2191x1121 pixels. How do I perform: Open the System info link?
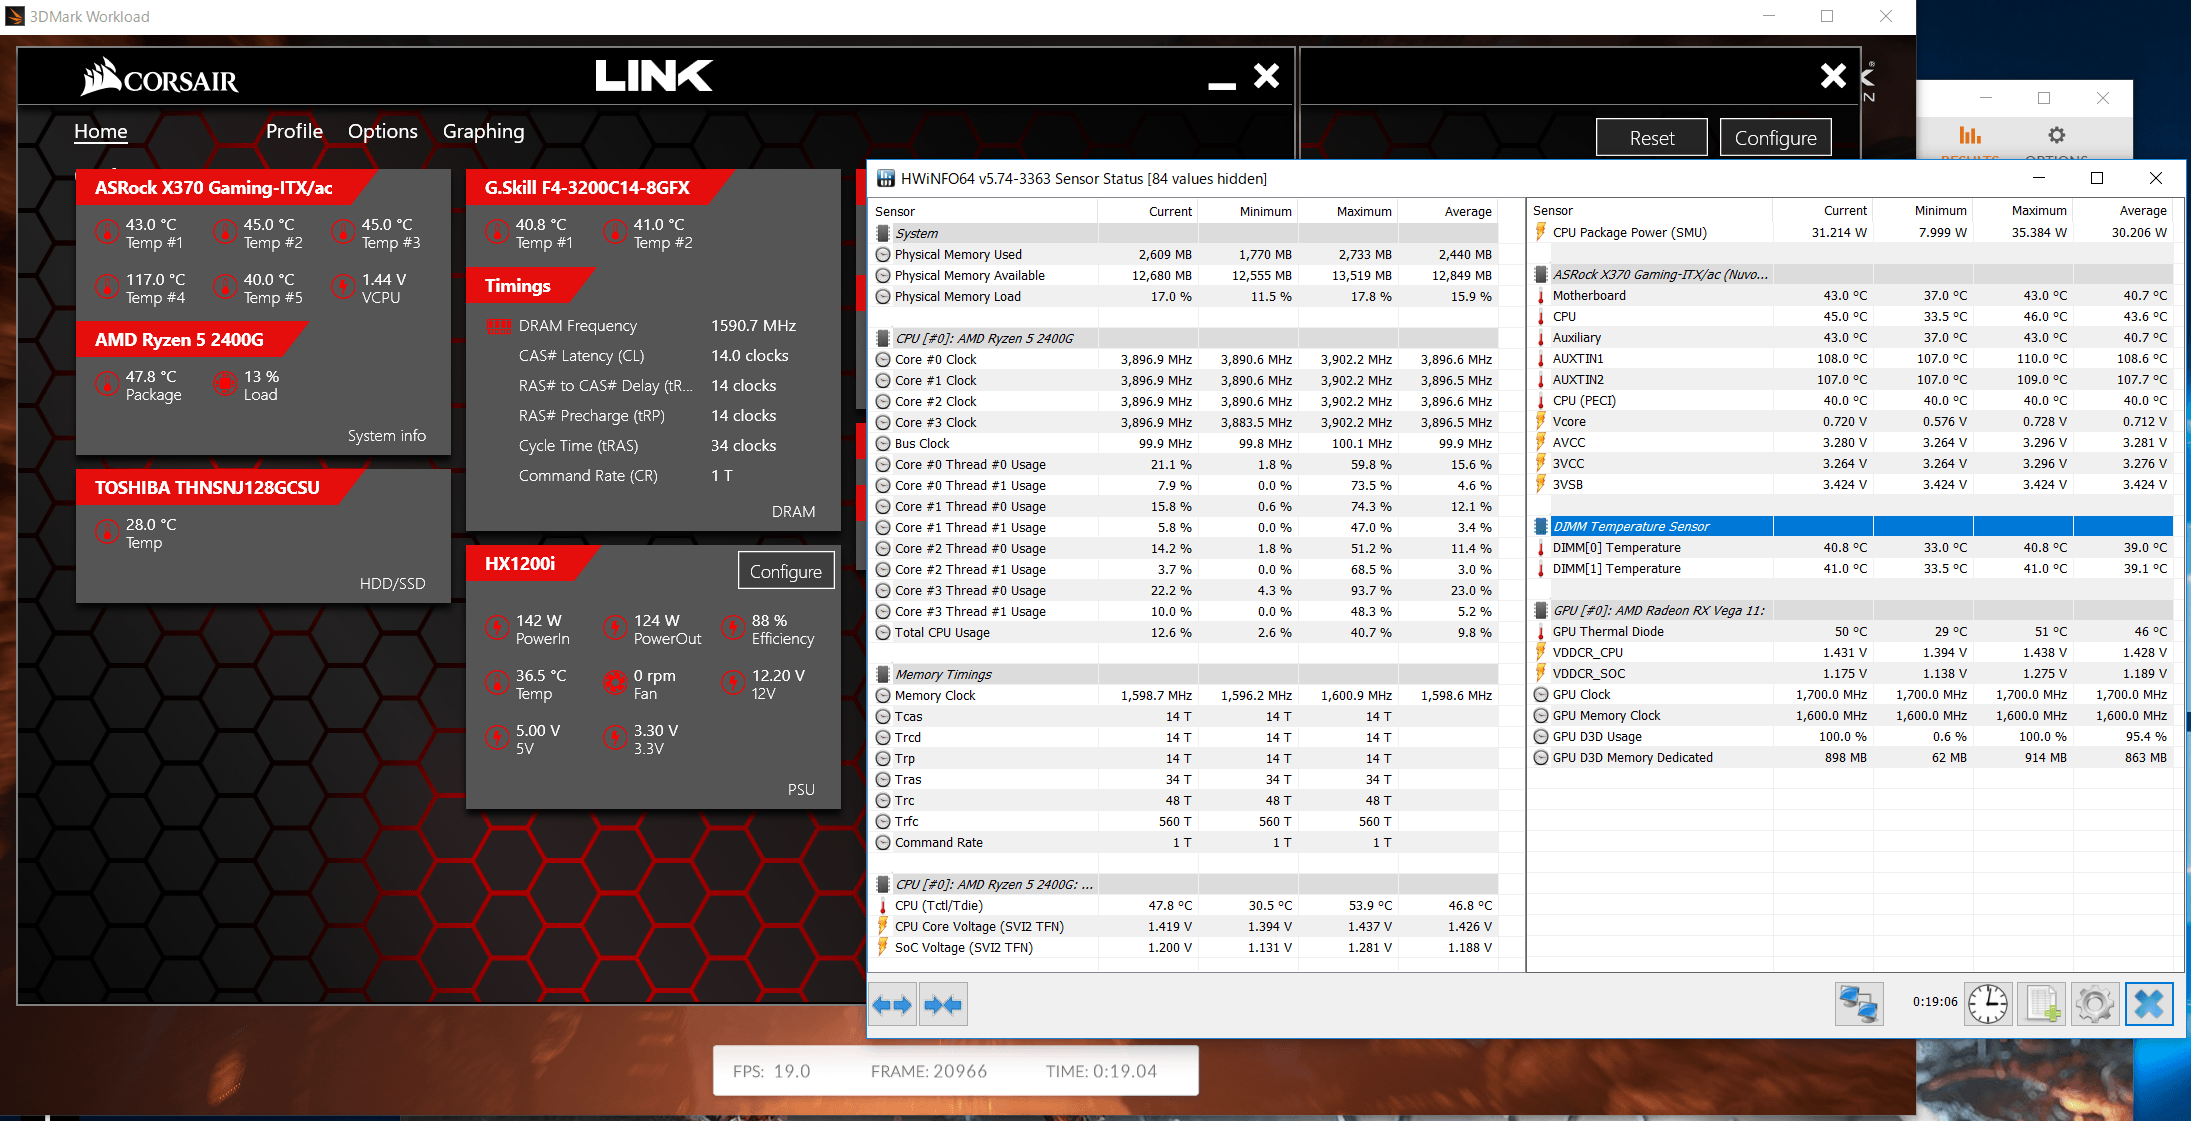(x=387, y=436)
